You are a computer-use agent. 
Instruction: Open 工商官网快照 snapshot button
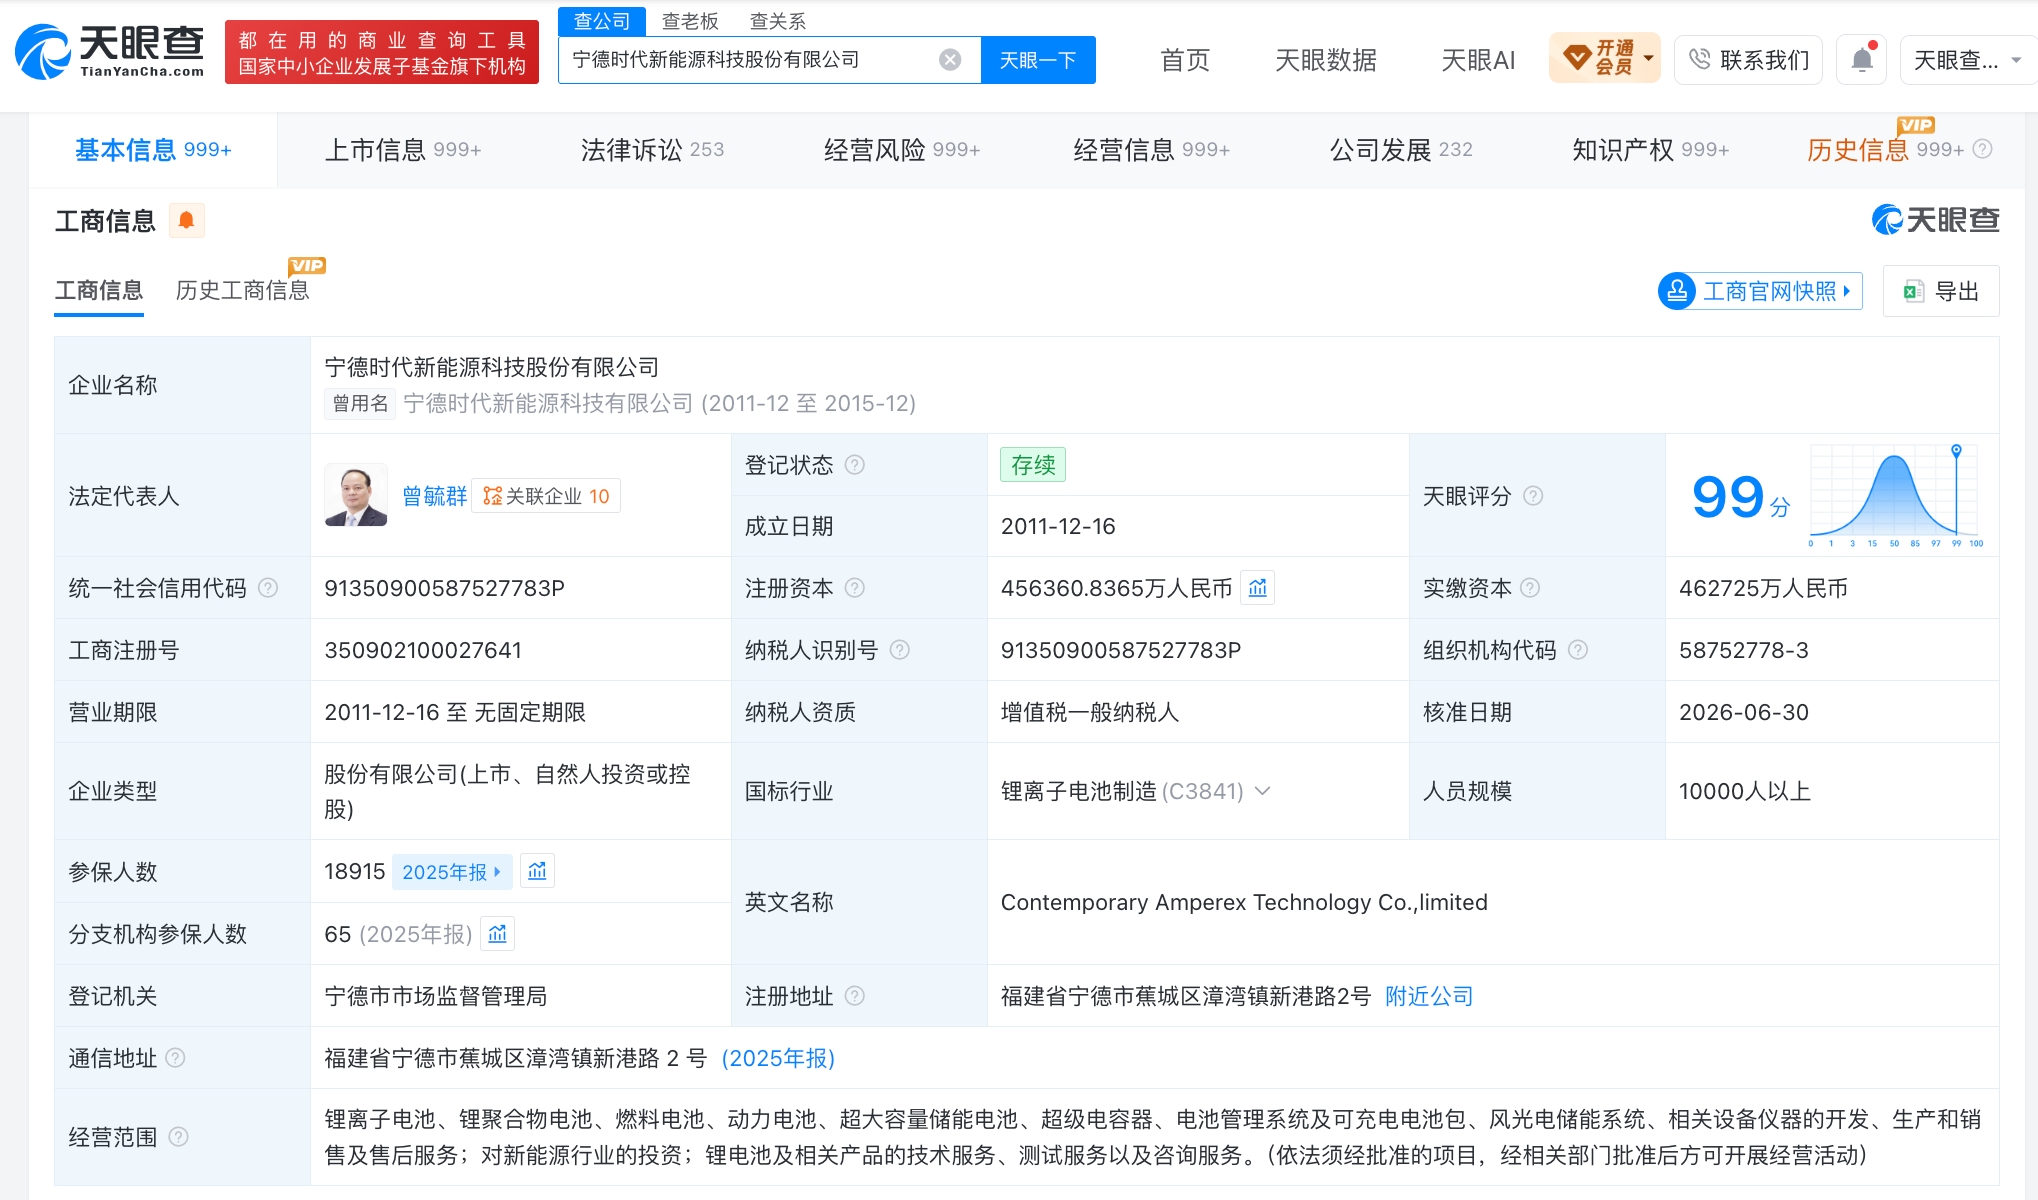[1760, 291]
